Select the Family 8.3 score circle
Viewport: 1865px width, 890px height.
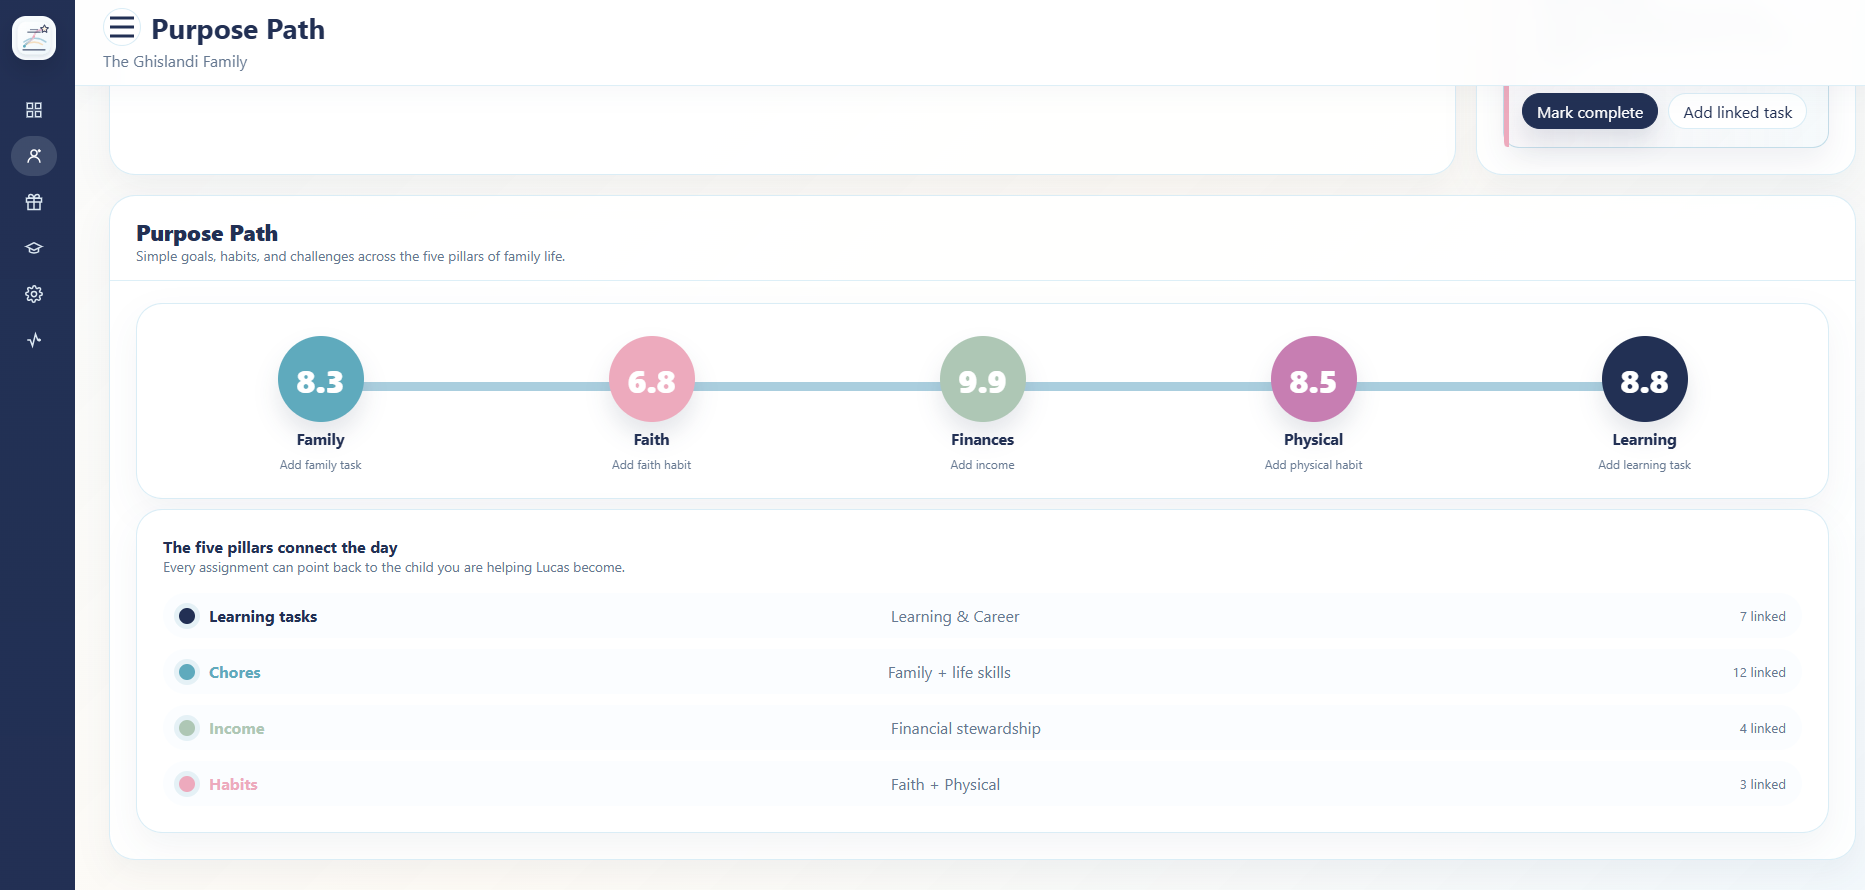point(321,380)
